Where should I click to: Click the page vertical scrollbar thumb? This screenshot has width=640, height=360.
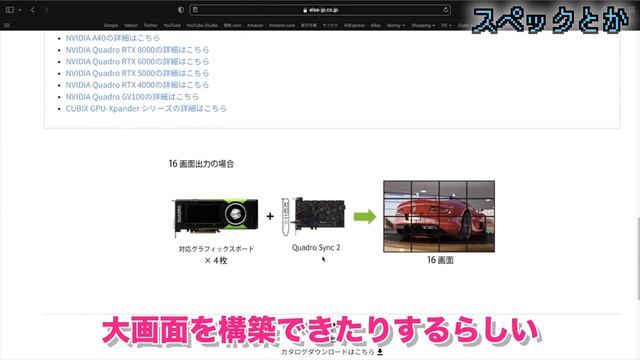tap(638, 258)
